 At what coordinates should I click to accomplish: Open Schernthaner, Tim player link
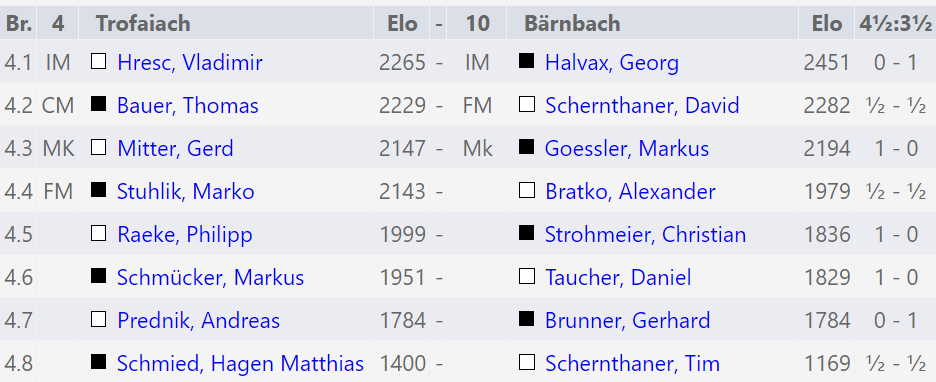coord(632,363)
